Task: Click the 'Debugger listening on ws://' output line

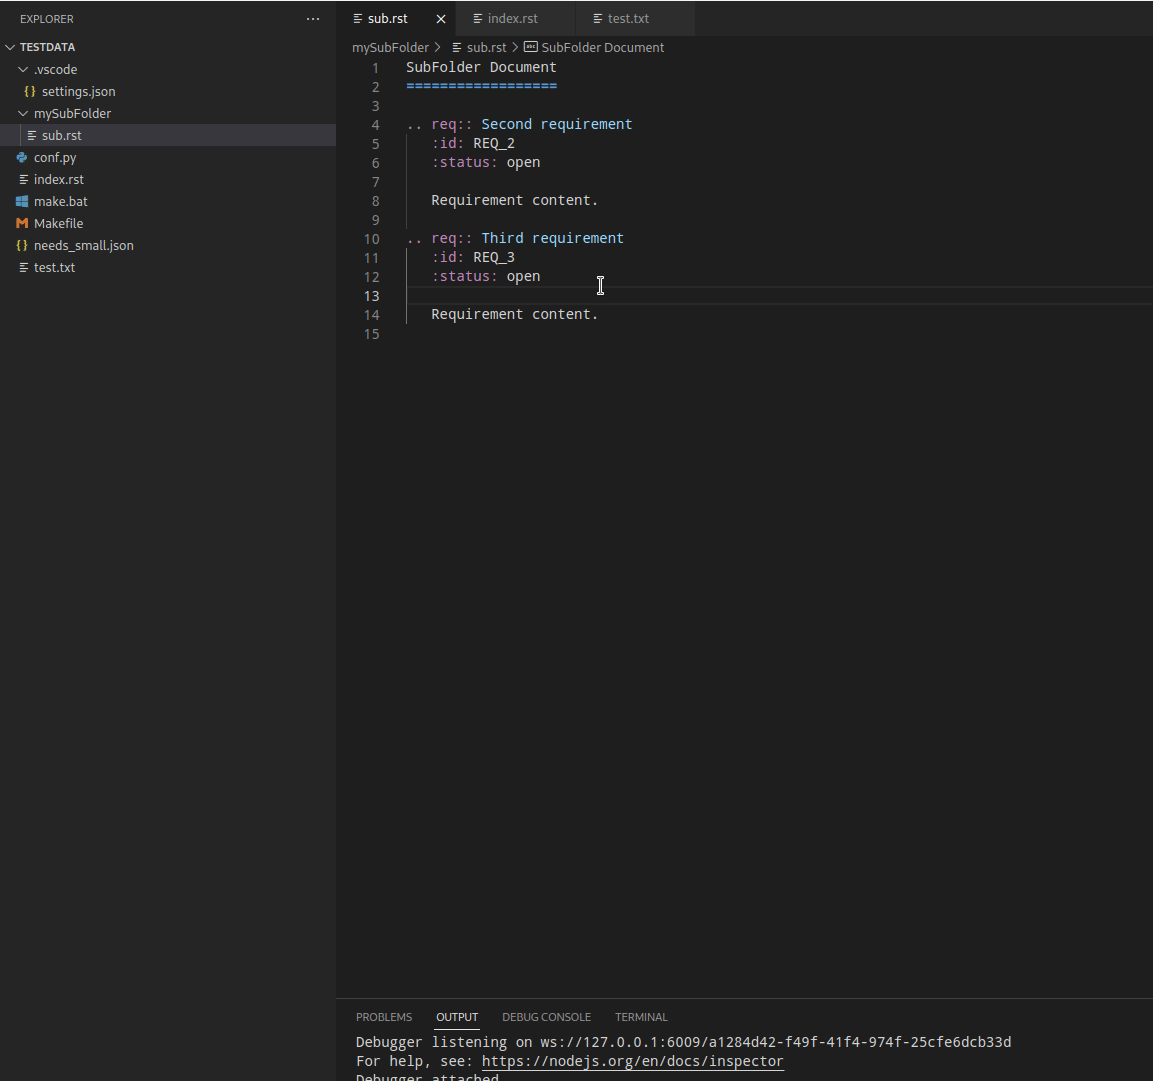Action: [683, 1042]
